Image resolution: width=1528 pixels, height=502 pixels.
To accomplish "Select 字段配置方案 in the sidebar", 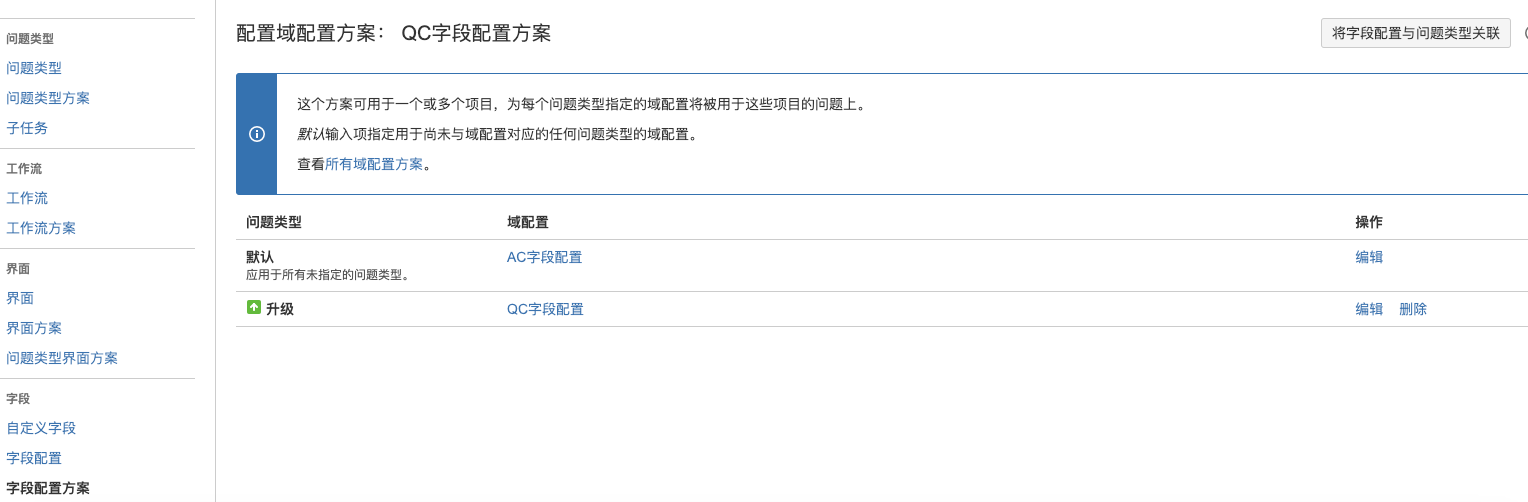I will coord(48,488).
